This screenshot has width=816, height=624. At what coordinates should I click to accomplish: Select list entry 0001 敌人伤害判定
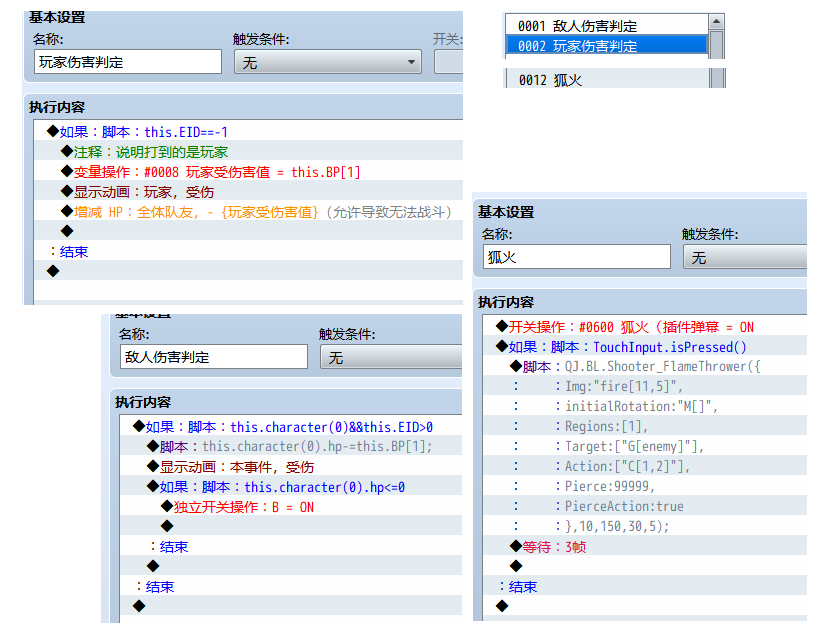point(607,26)
